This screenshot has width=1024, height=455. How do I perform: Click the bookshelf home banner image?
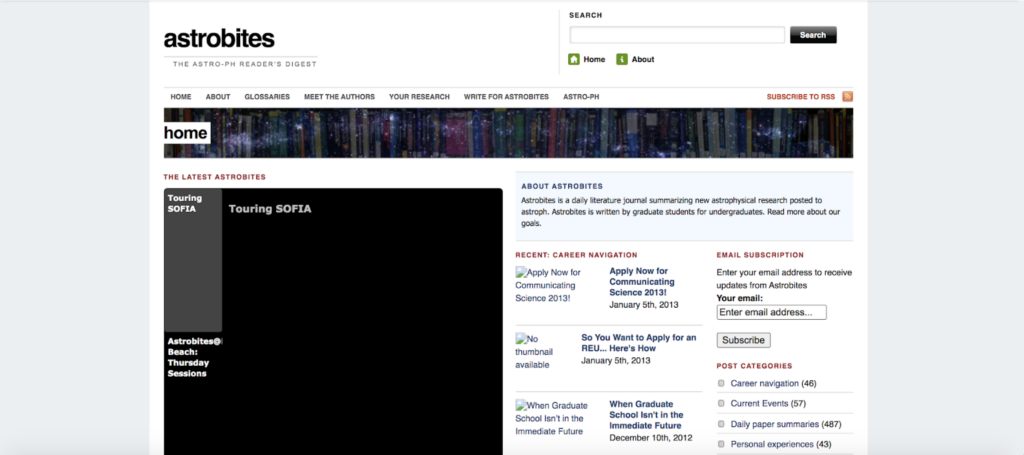pos(508,133)
